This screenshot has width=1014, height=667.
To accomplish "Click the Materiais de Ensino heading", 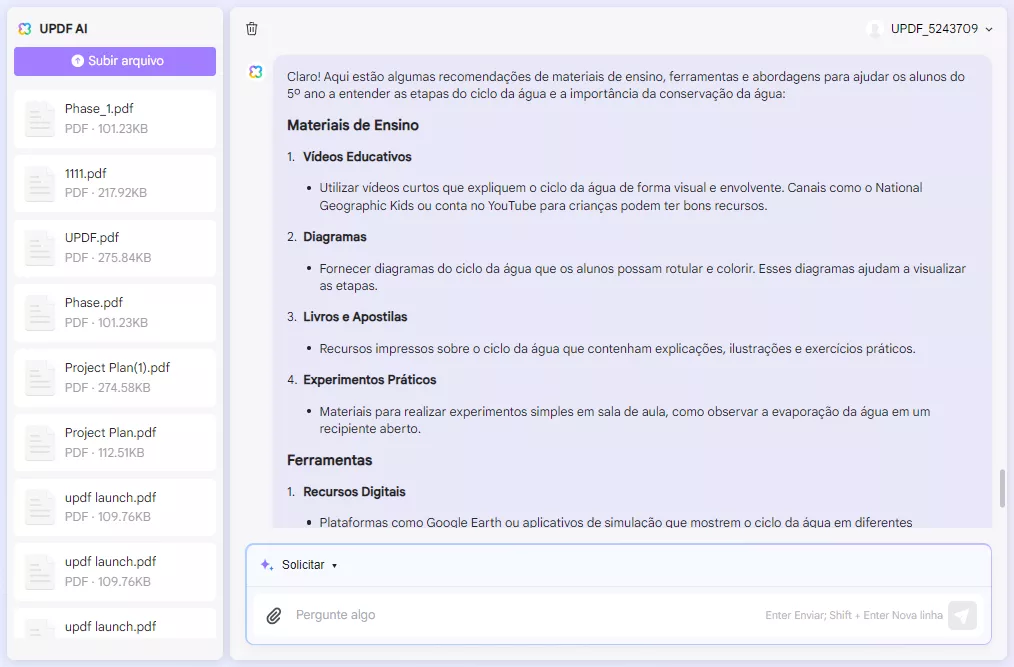I will coord(353,126).
